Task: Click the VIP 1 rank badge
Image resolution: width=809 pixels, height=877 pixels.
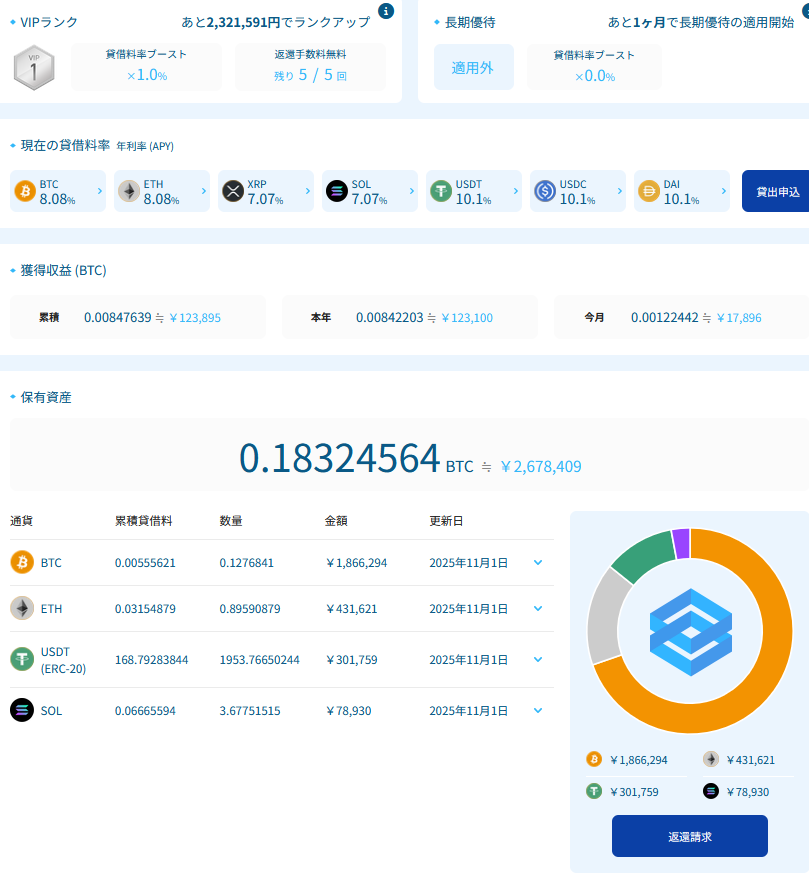Action: point(33,68)
